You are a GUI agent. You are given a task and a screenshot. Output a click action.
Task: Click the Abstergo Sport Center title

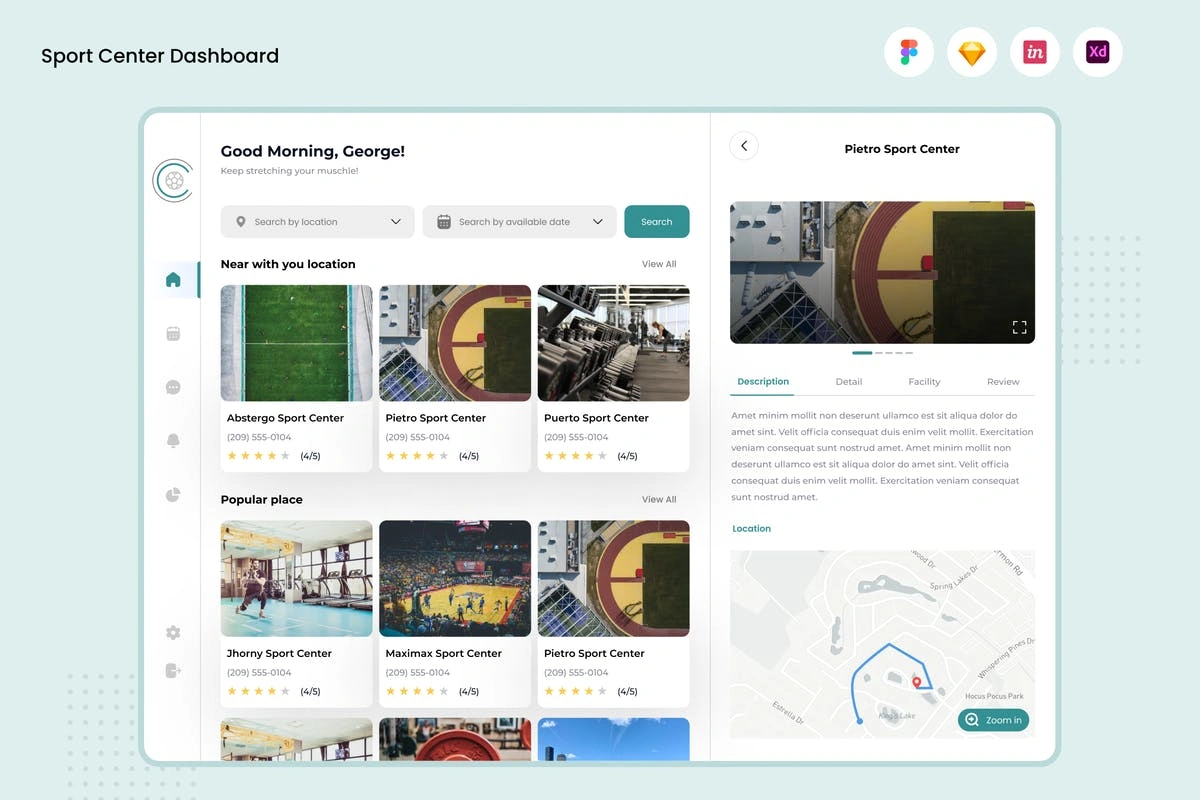(285, 418)
